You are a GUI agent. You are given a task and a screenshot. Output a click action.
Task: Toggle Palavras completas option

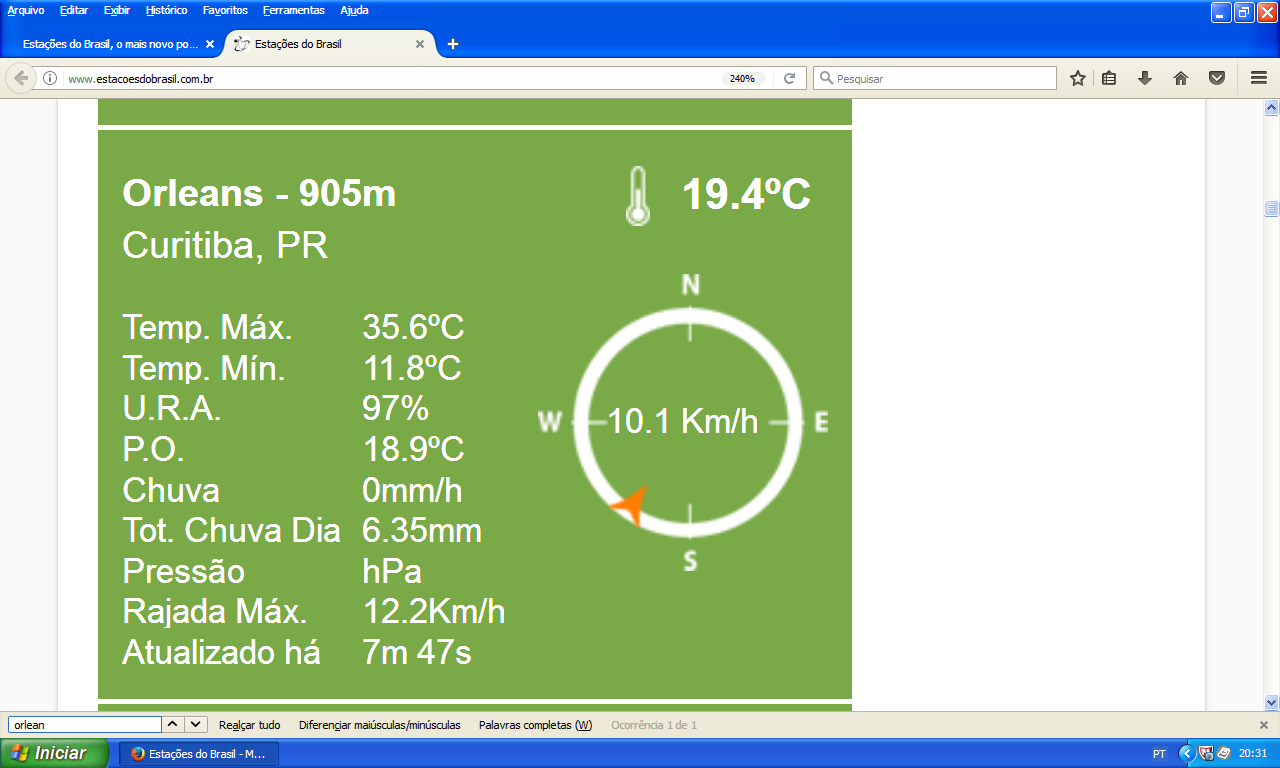click(x=535, y=725)
